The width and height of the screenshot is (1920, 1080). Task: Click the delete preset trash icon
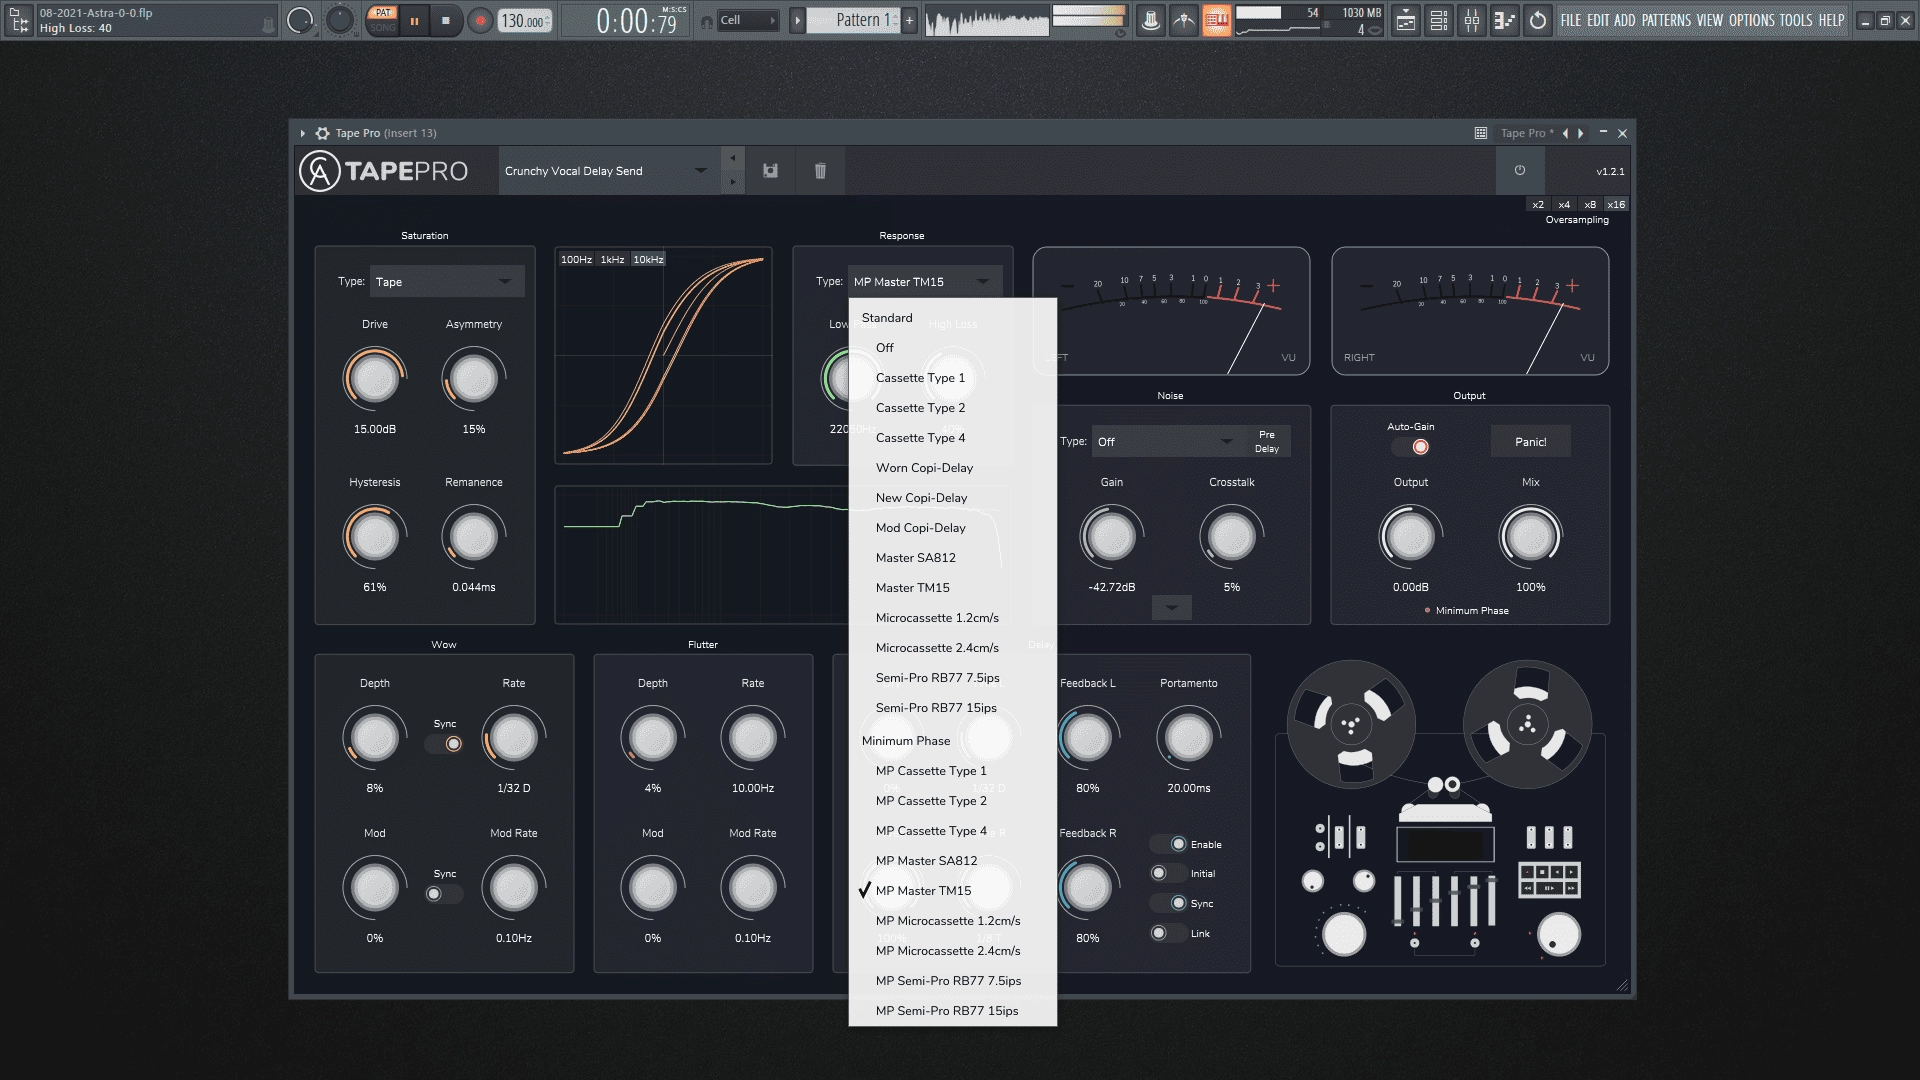[820, 171]
